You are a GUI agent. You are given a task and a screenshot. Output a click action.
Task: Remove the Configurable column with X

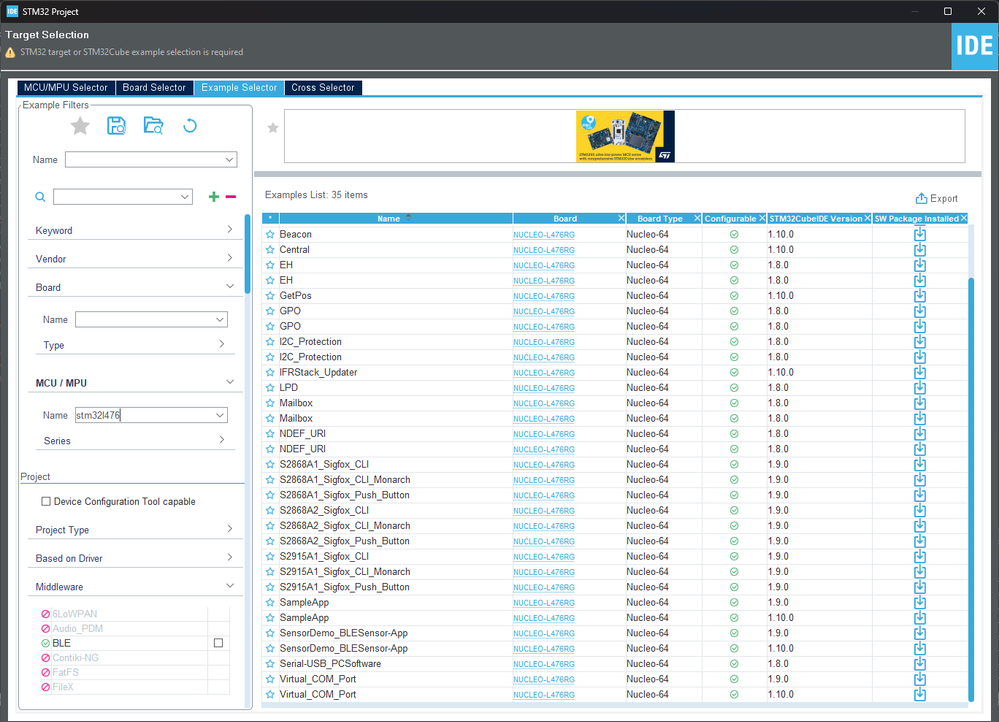click(762, 218)
